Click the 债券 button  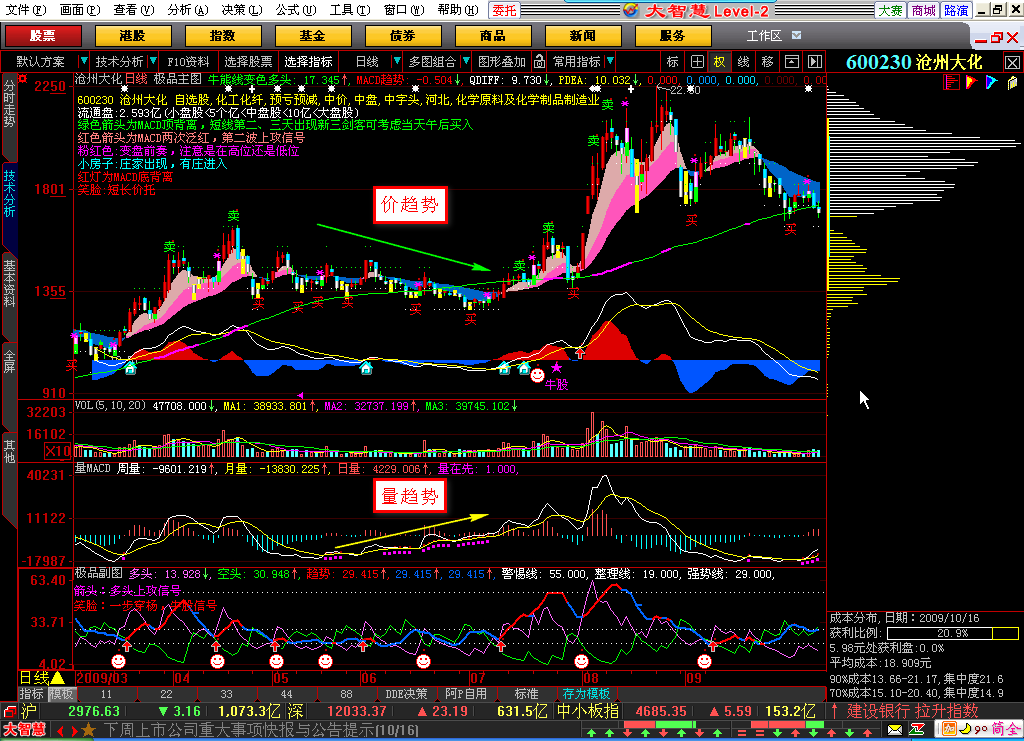pyautogui.click(x=403, y=35)
